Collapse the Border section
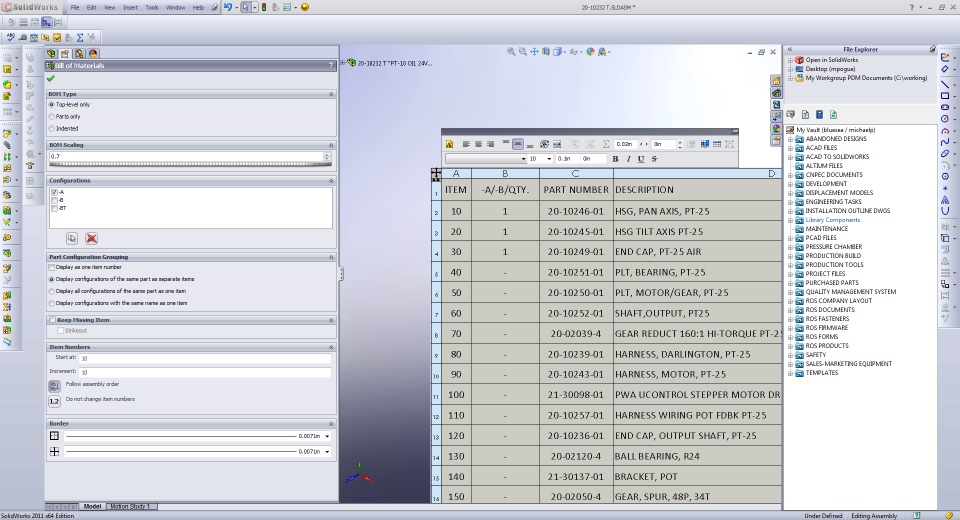The image size is (960, 520). point(331,424)
